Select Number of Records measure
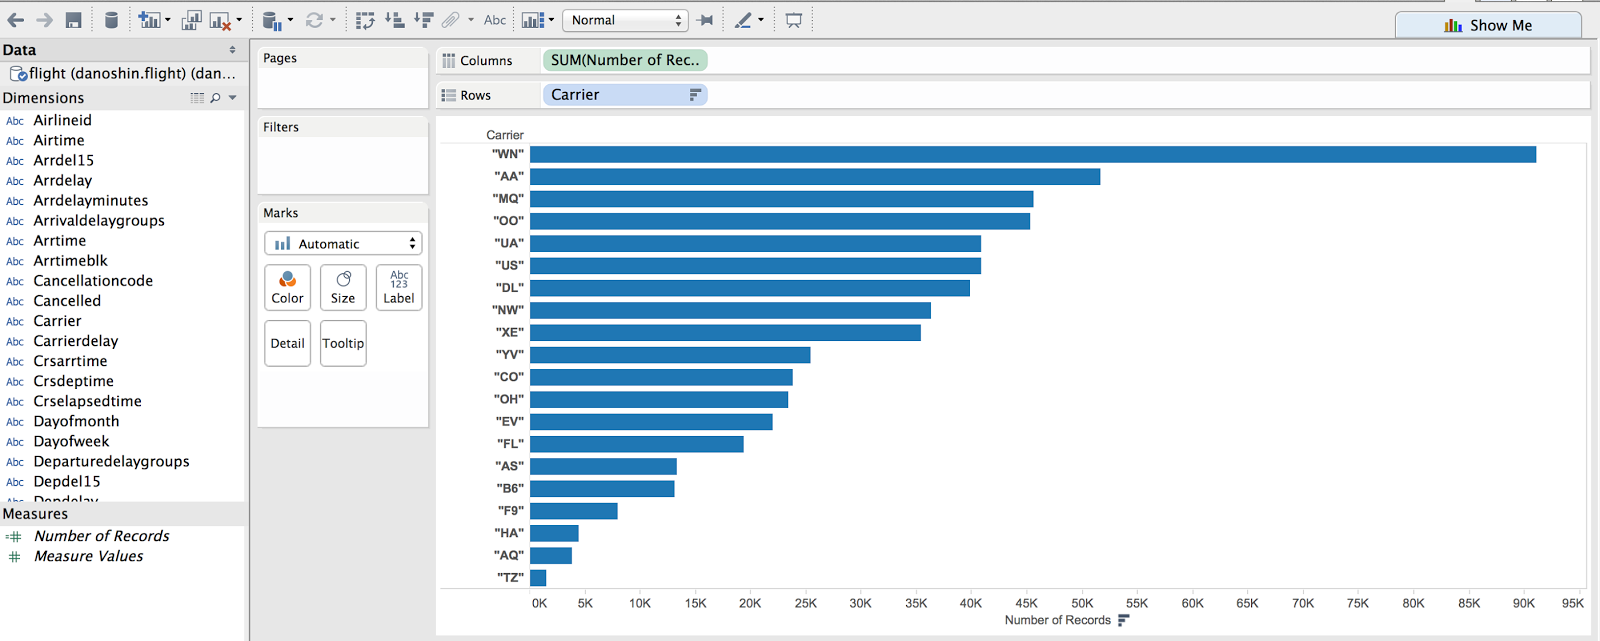 (101, 536)
